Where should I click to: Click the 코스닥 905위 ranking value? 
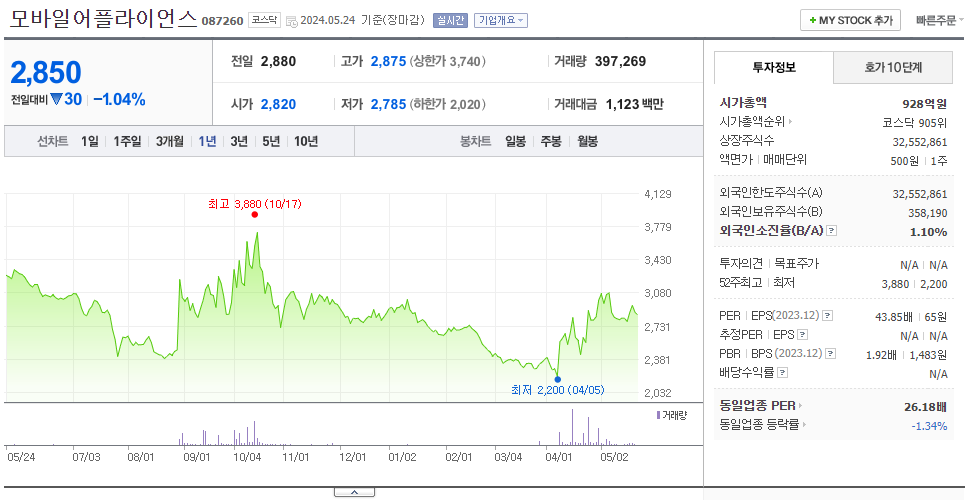point(915,122)
